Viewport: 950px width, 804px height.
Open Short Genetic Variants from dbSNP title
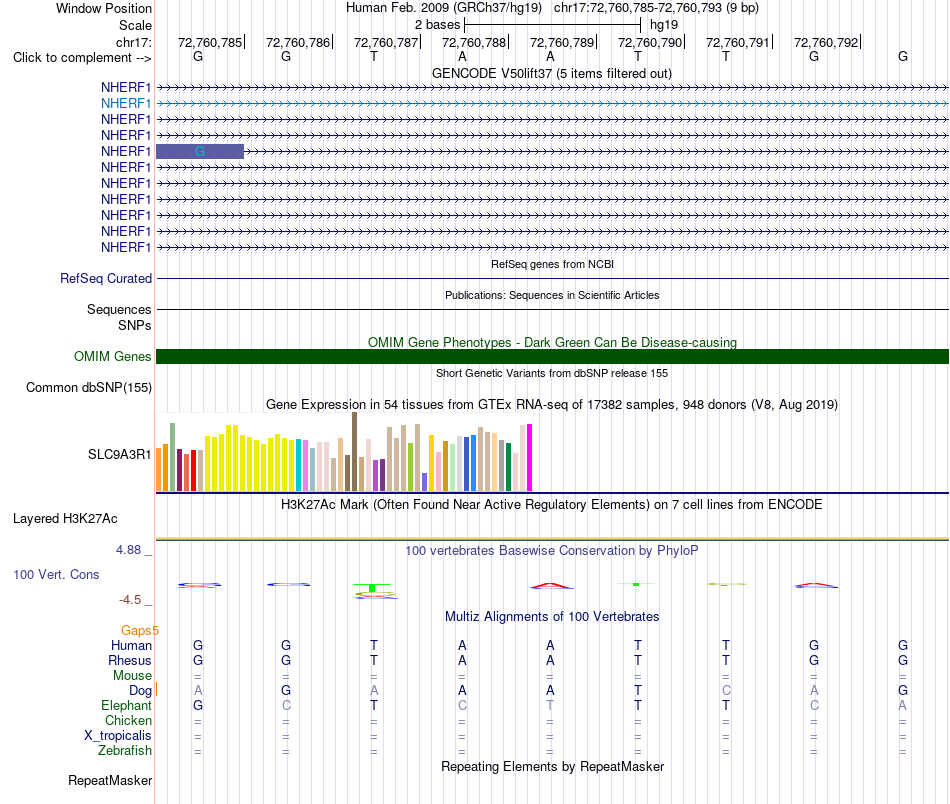(x=552, y=373)
